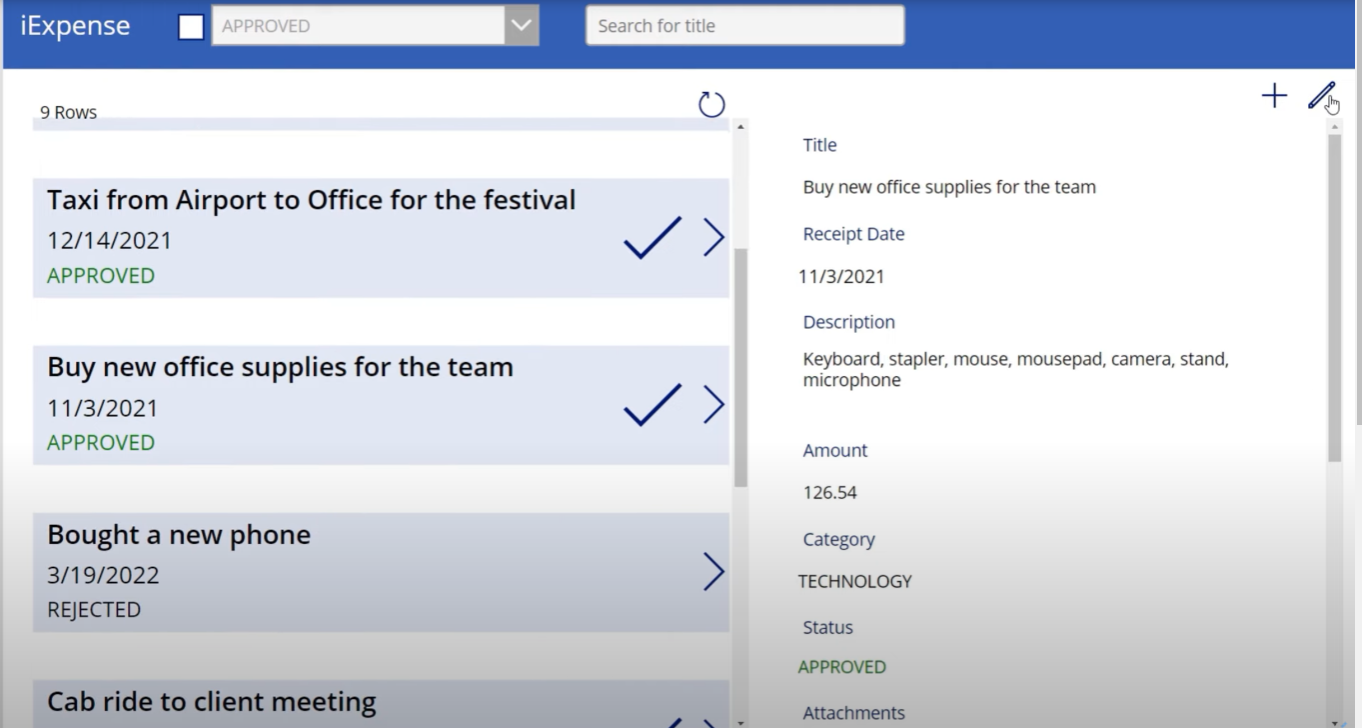Click the 126.54 amount value

pos(830,492)
